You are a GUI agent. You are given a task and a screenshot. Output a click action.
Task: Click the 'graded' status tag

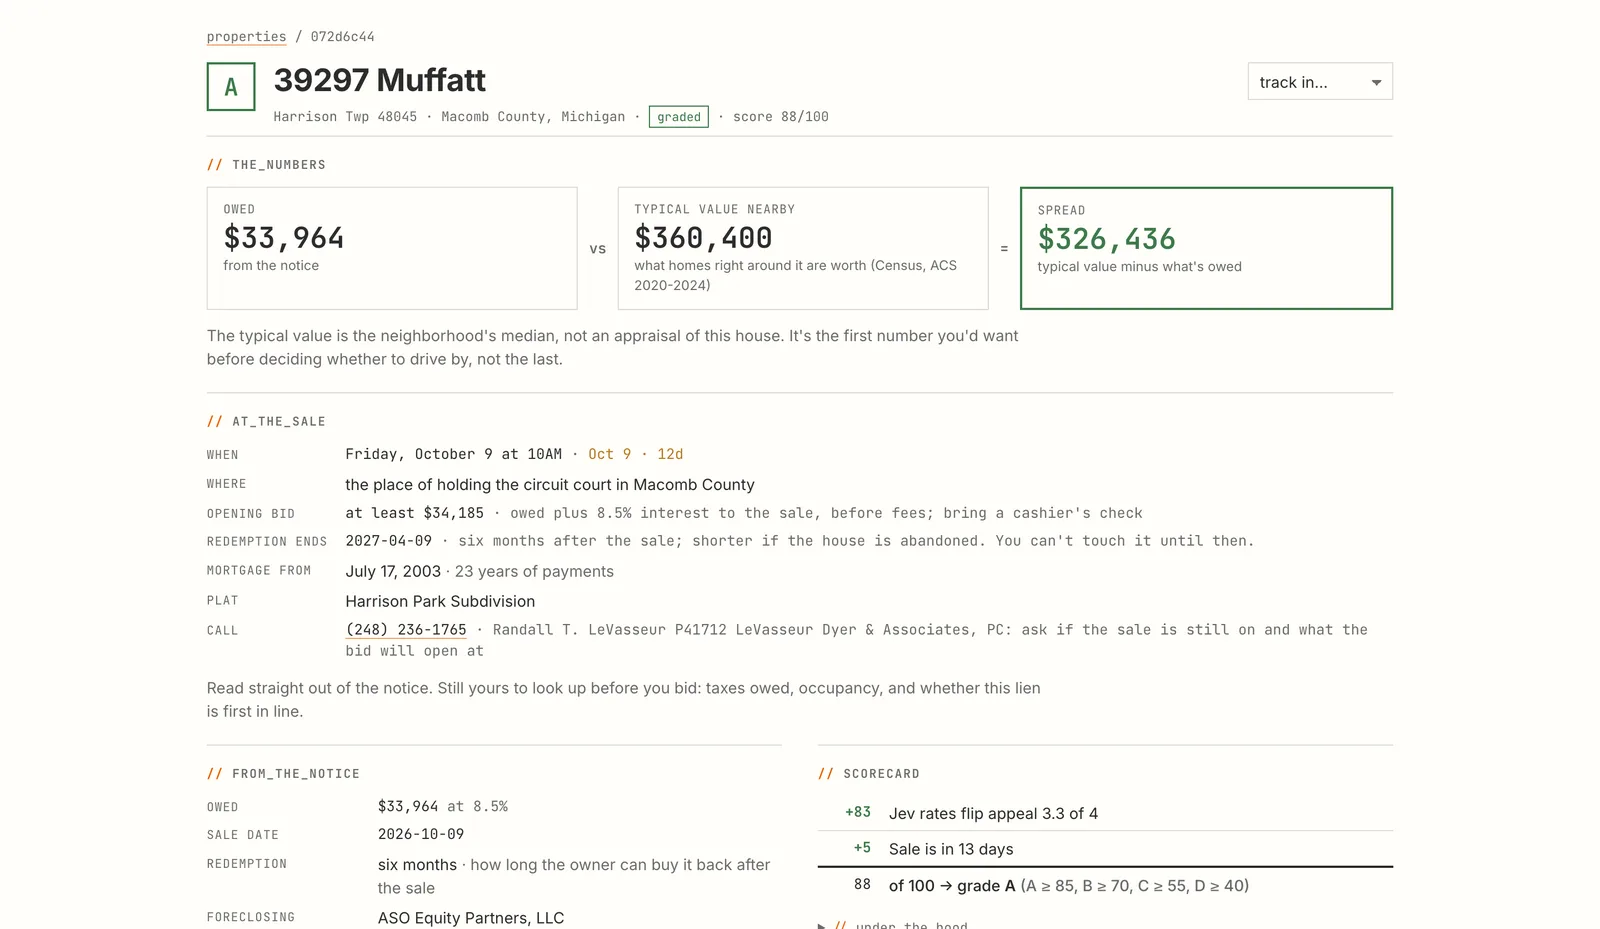pos(679,117)
